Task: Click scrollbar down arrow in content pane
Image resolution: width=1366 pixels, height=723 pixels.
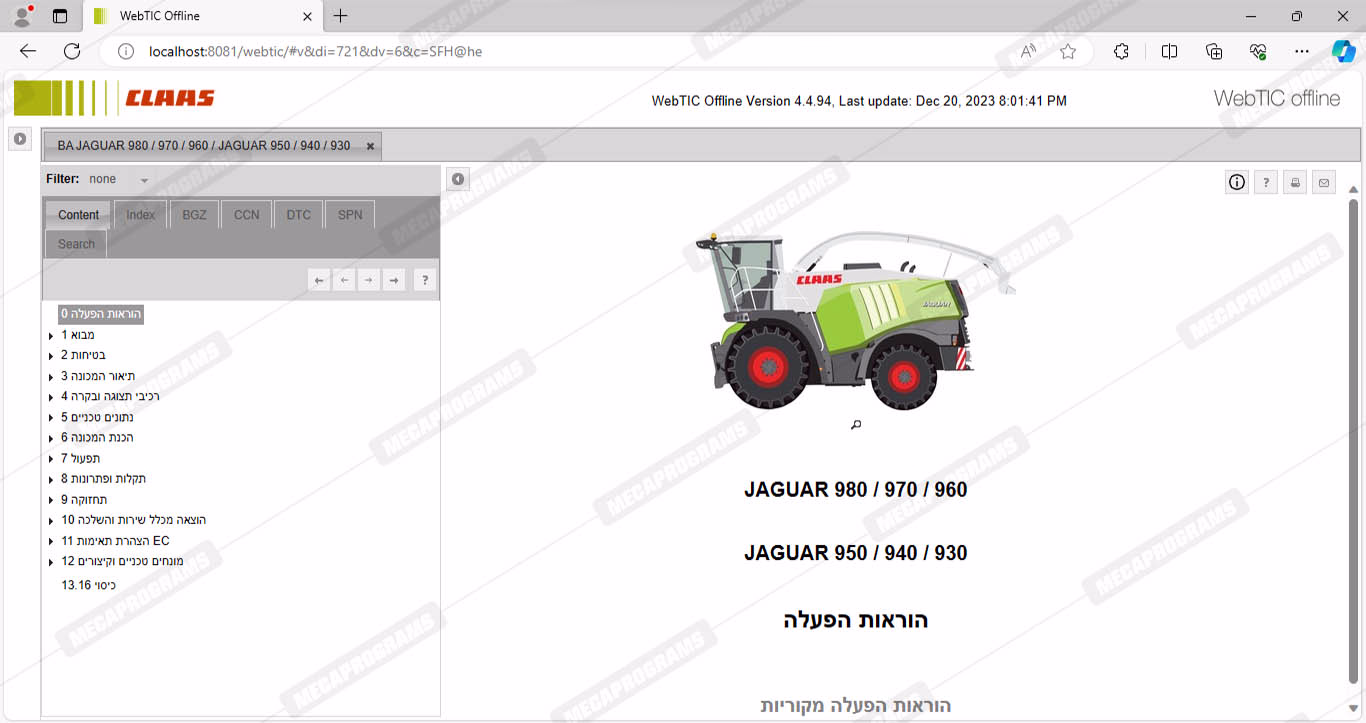Action: tap(1353, 709)
